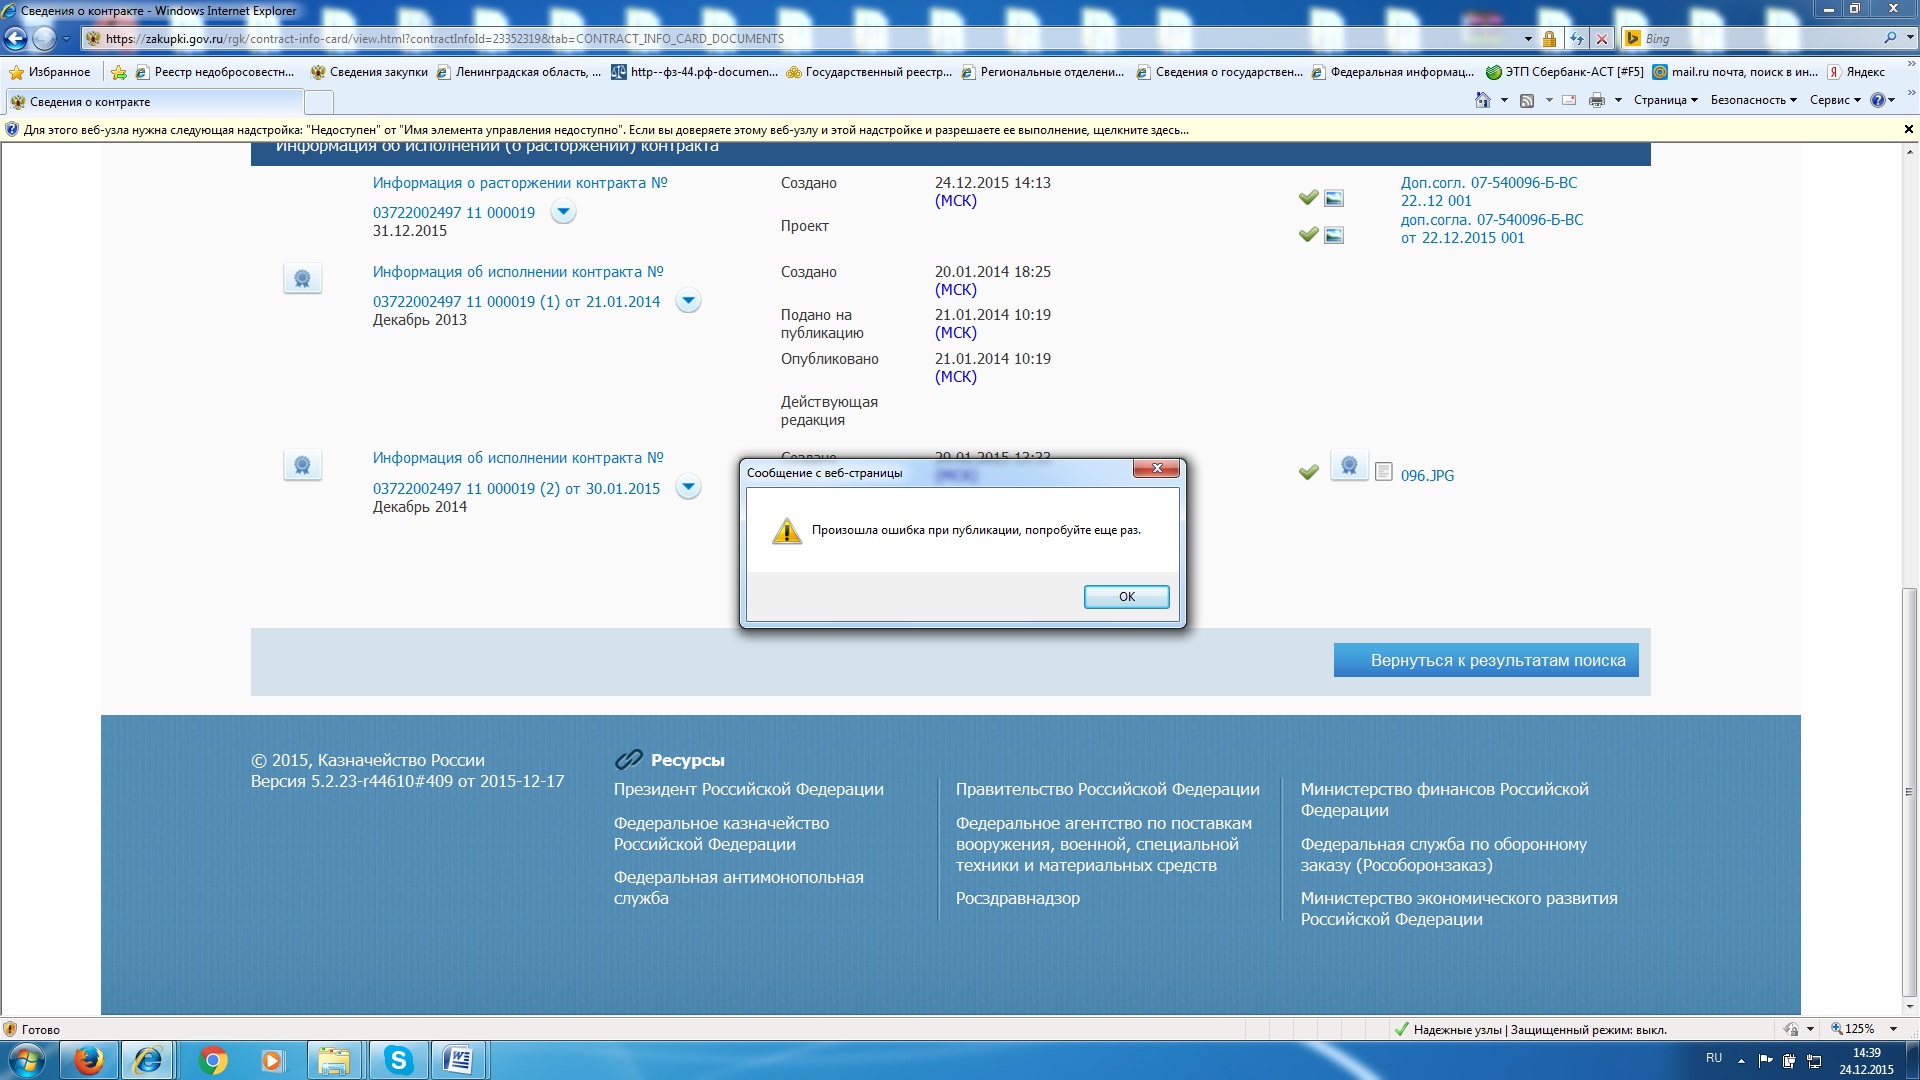
Task: Open the Ленинградская область bookmark
Action: point(519,72)
